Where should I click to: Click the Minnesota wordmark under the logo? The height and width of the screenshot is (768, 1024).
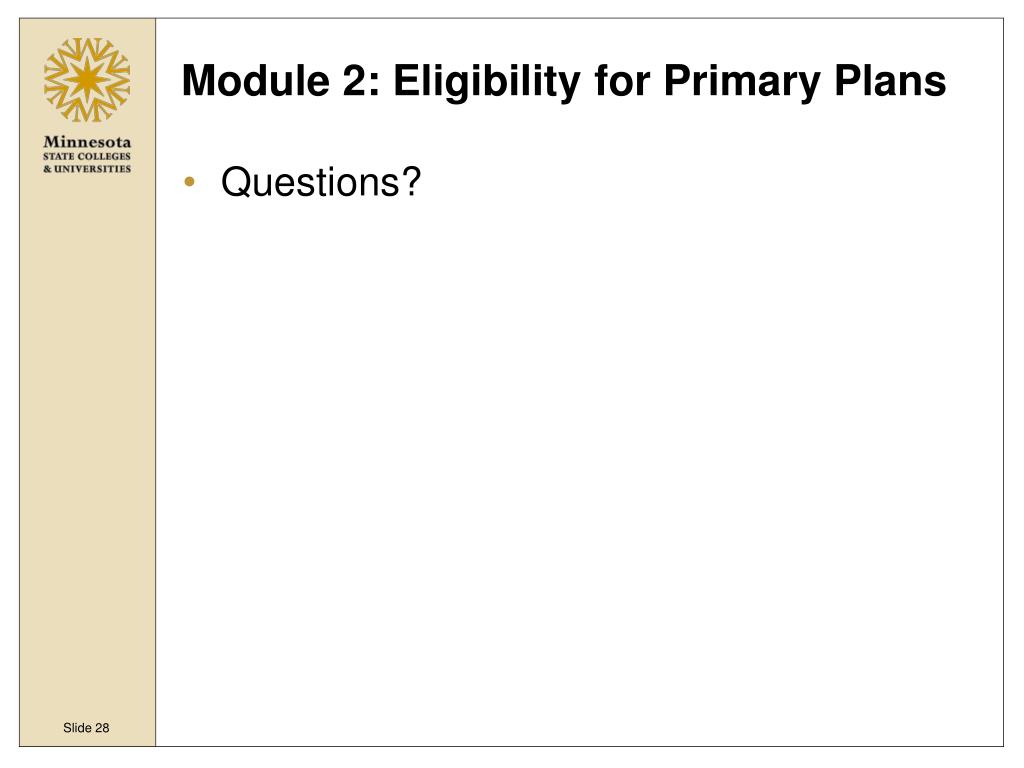pos(87,142)
